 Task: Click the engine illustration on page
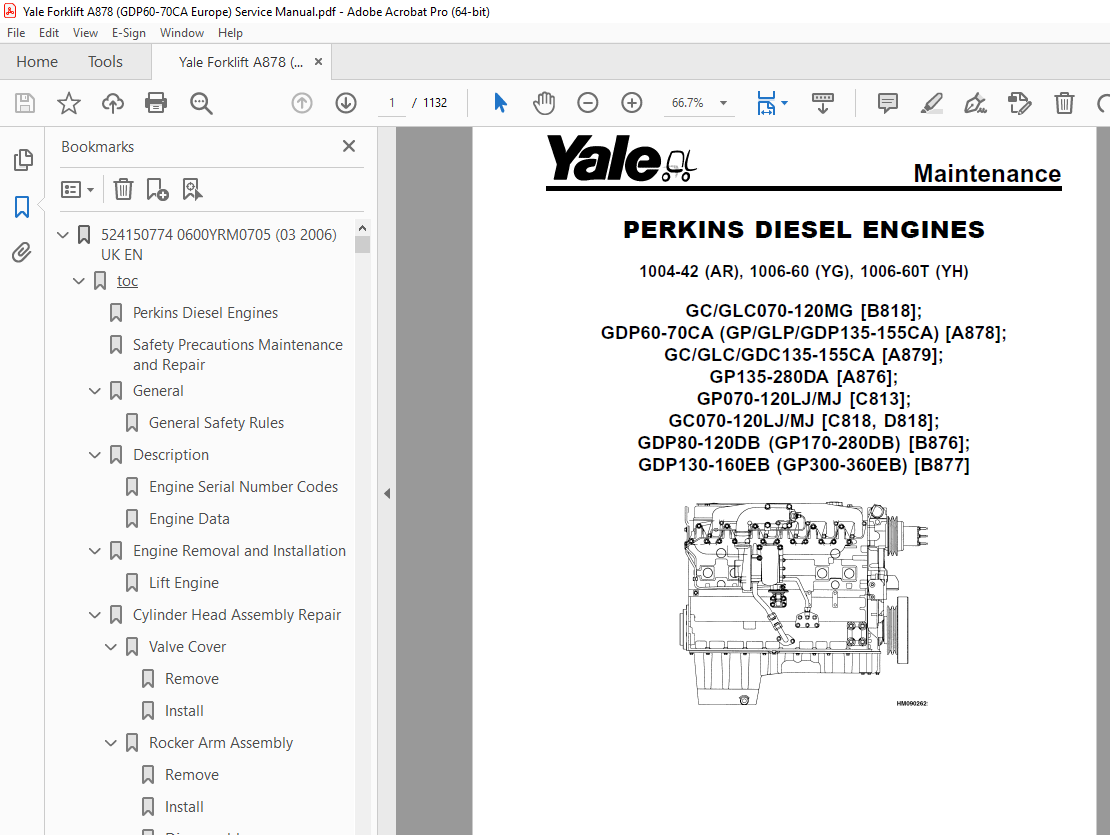pos(805,604)
